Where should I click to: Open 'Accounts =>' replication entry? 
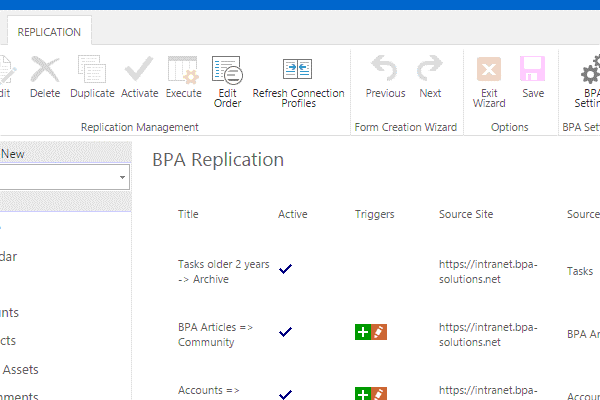click(x=209, y=390)
